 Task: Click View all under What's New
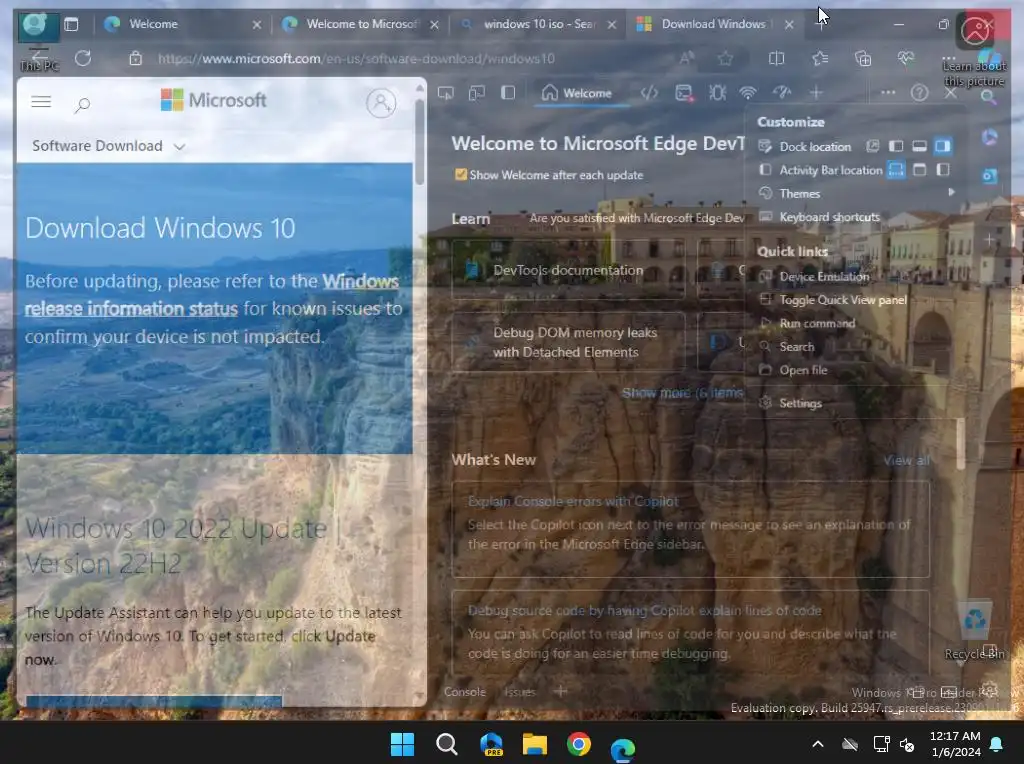906,460
